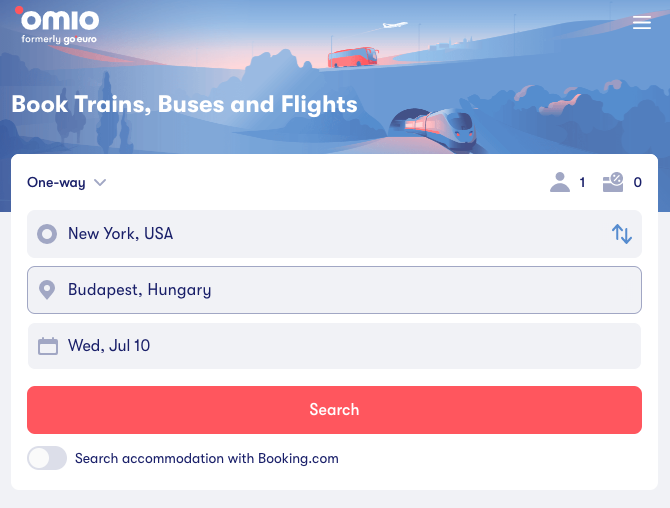The image size is (670, 508).
Task: Click the origin circle icon
Action: click(47, 234)
